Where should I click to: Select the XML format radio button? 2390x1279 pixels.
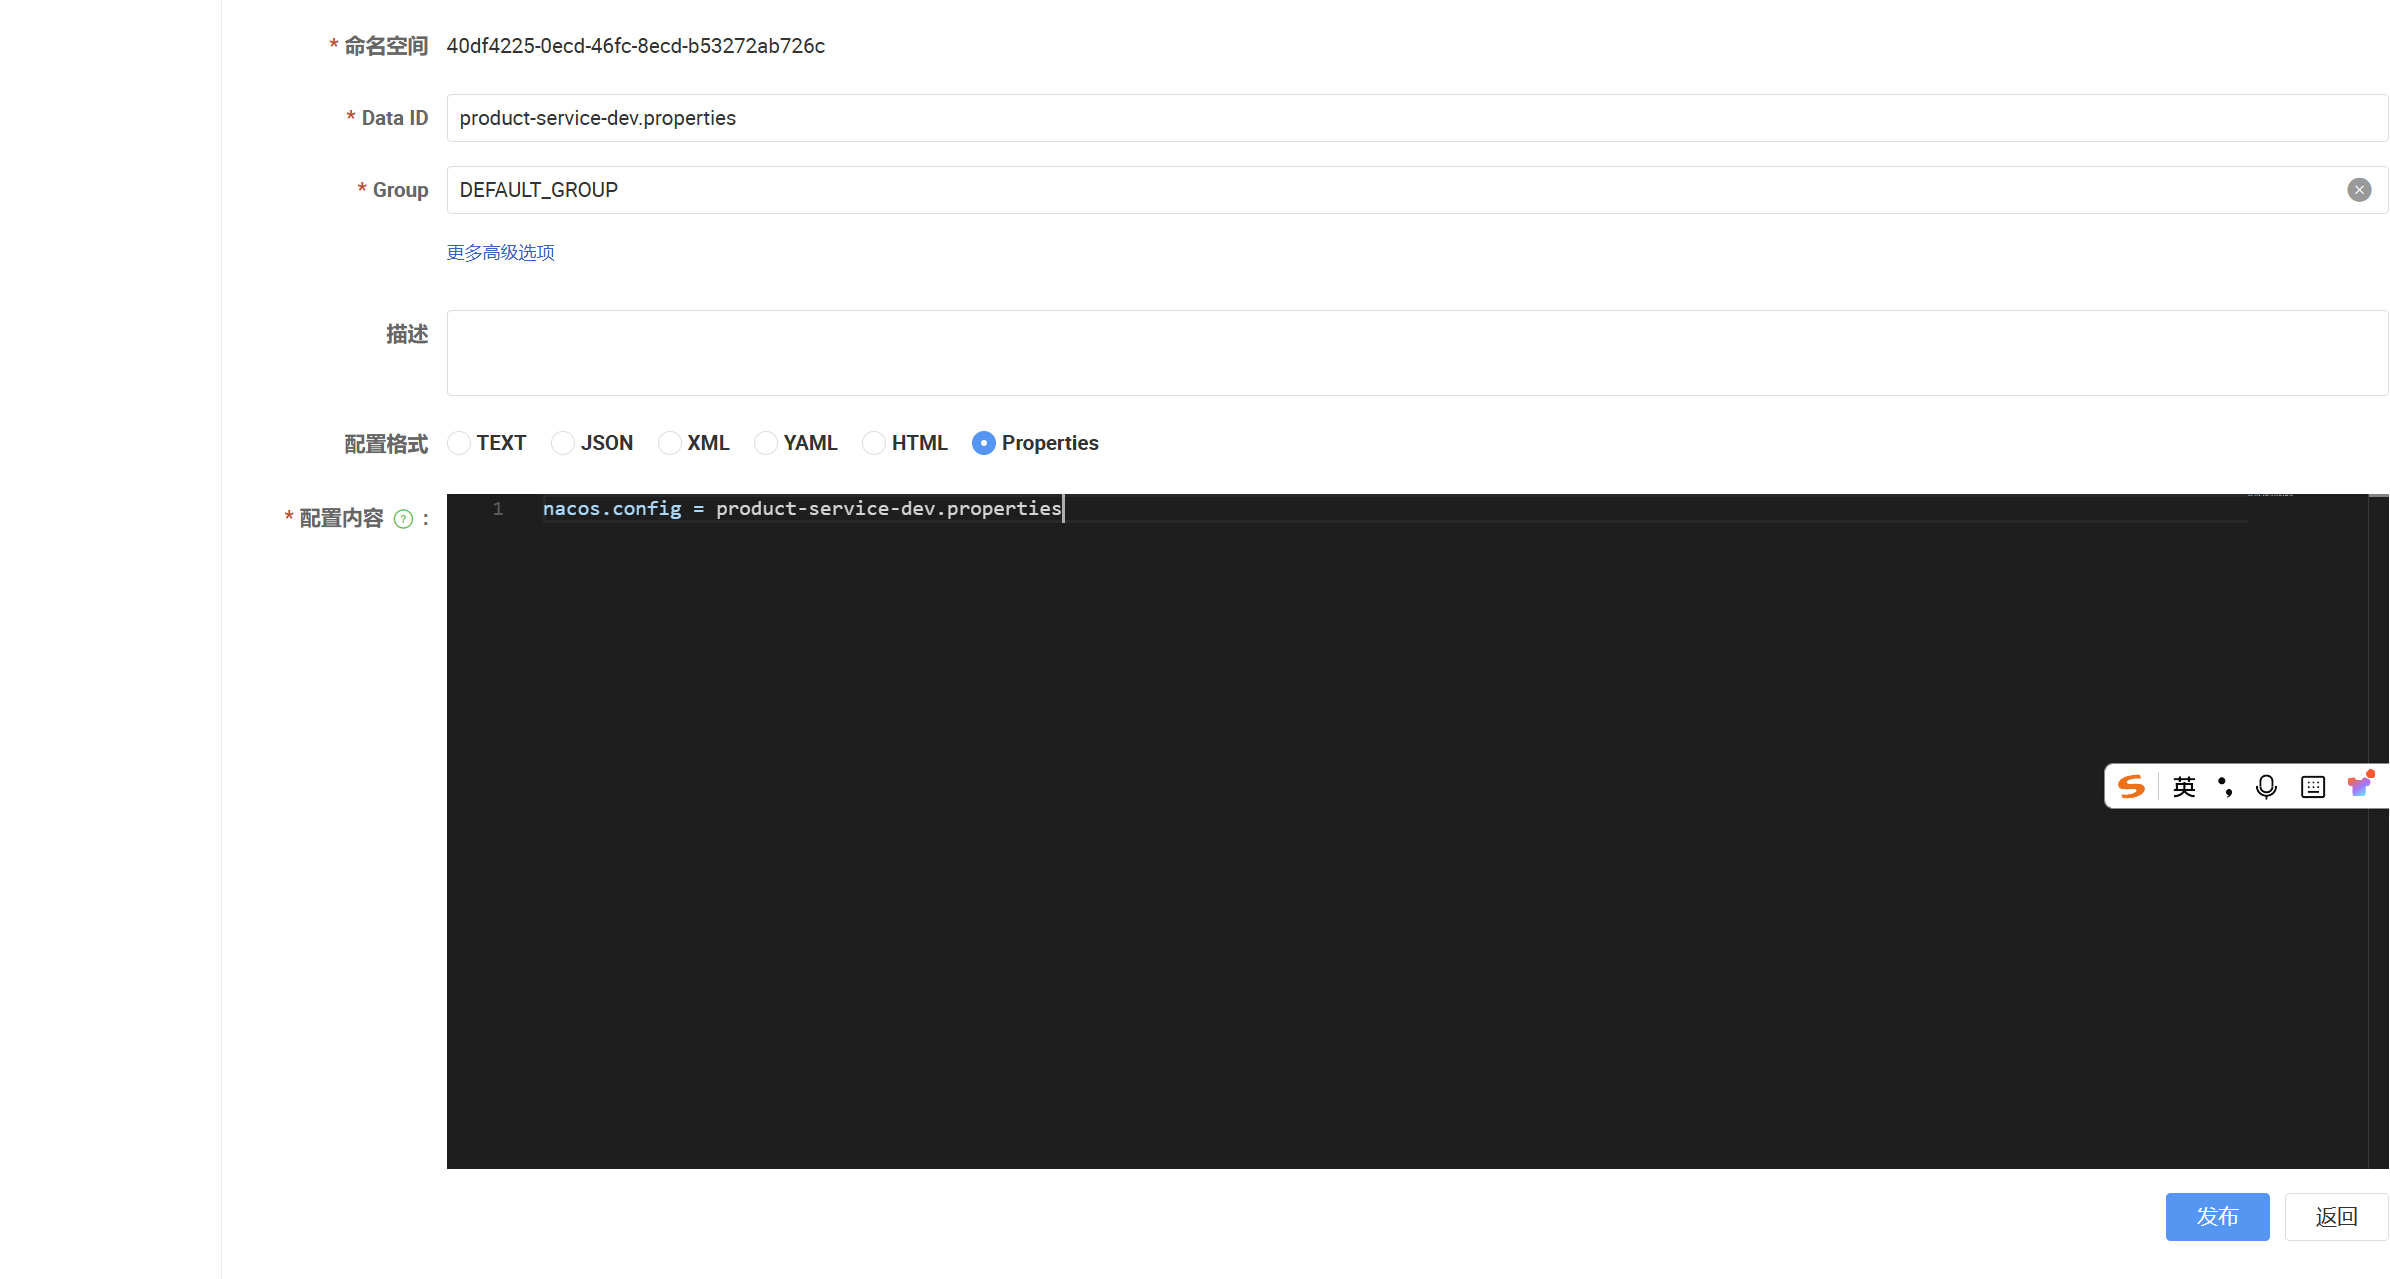[x=670, y=443]
